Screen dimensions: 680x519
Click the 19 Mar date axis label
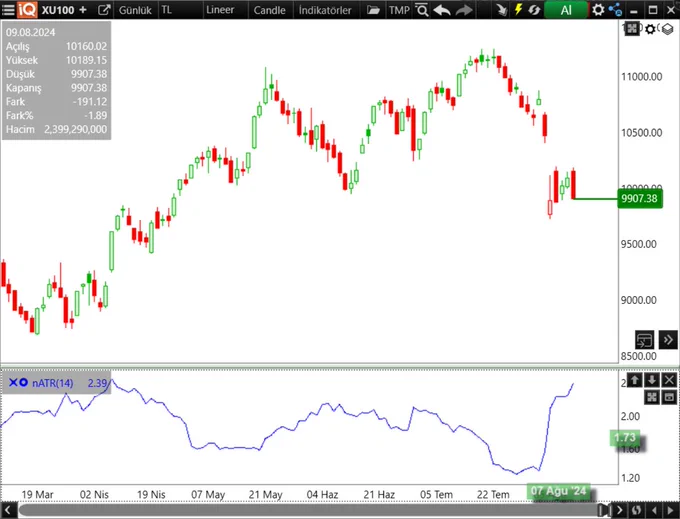pos(37,494)
